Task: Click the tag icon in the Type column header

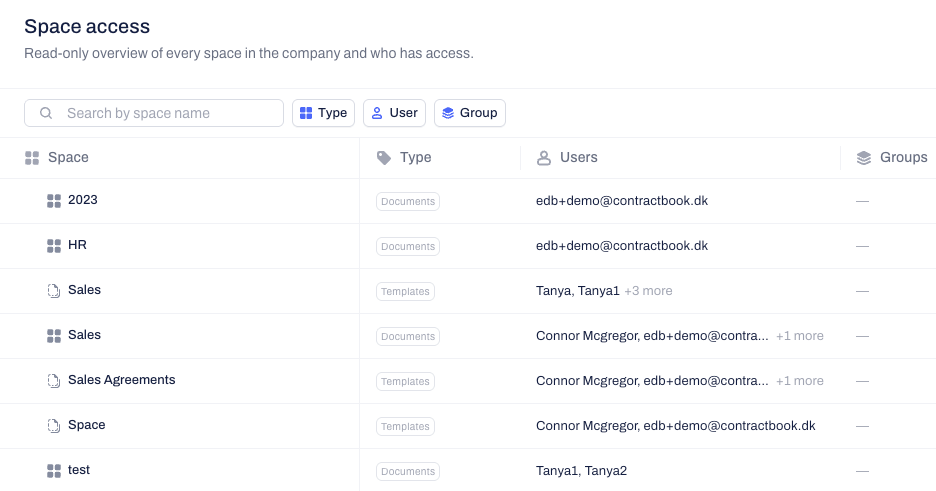Action: click(x=384, y=158)
